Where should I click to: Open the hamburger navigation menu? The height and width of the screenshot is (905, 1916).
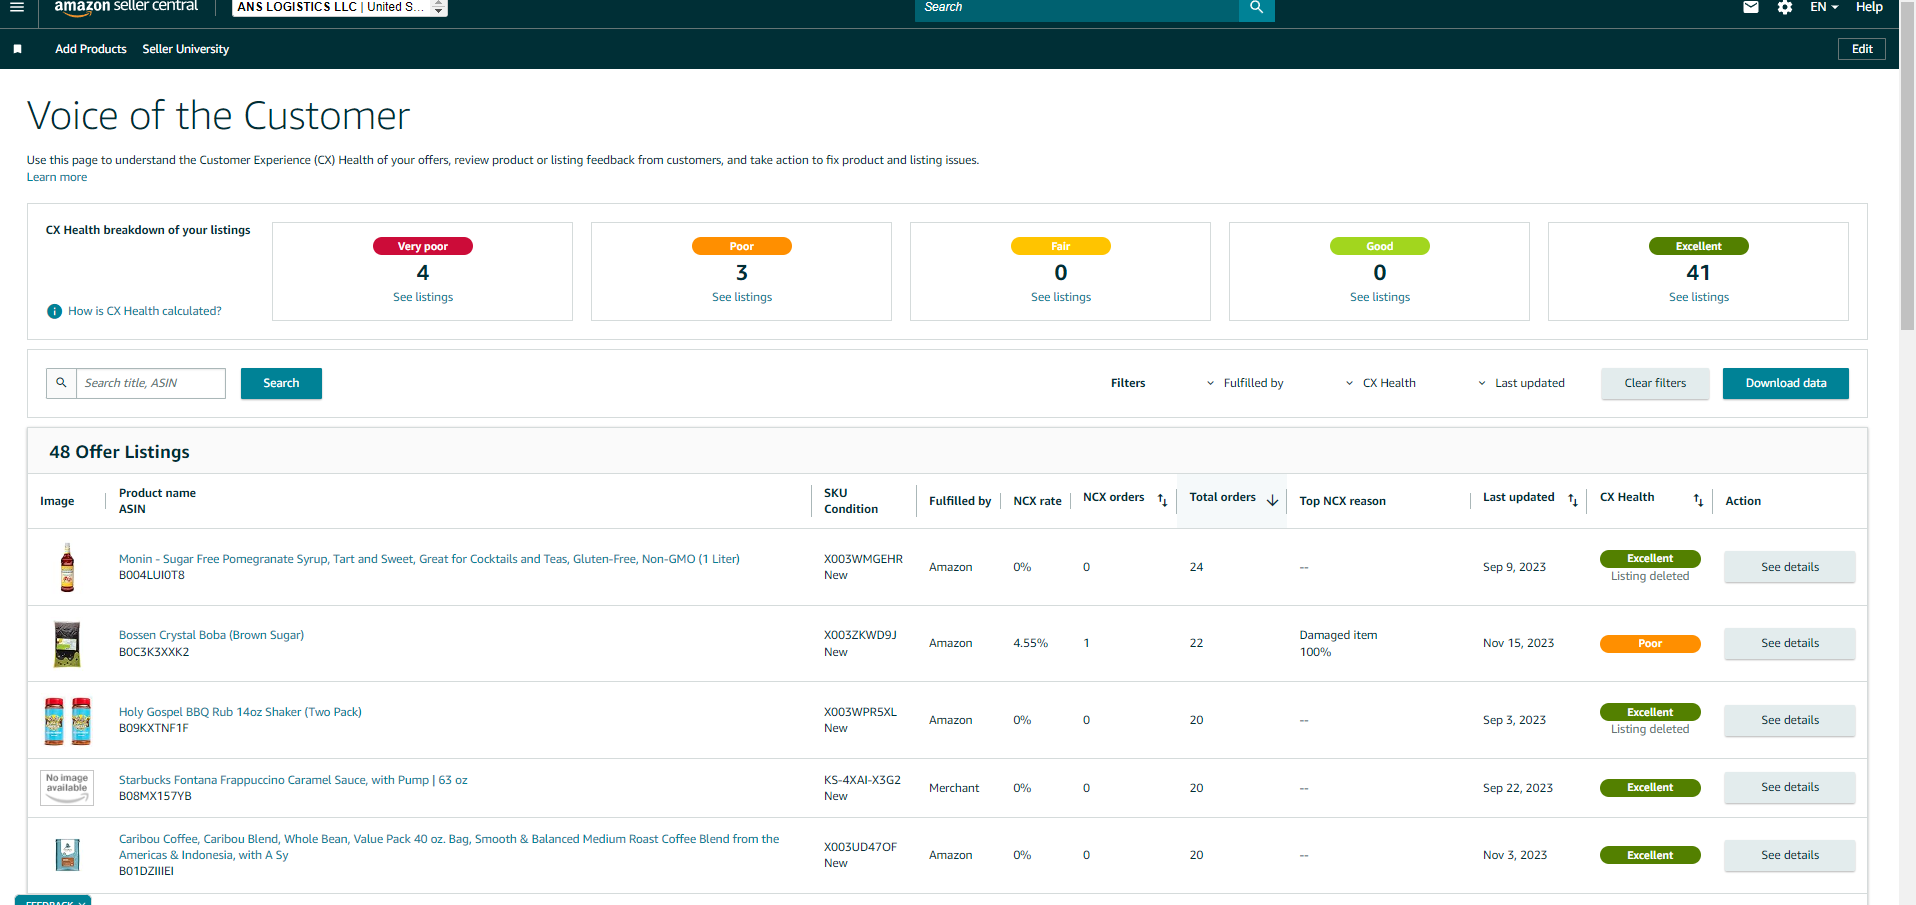17,7
